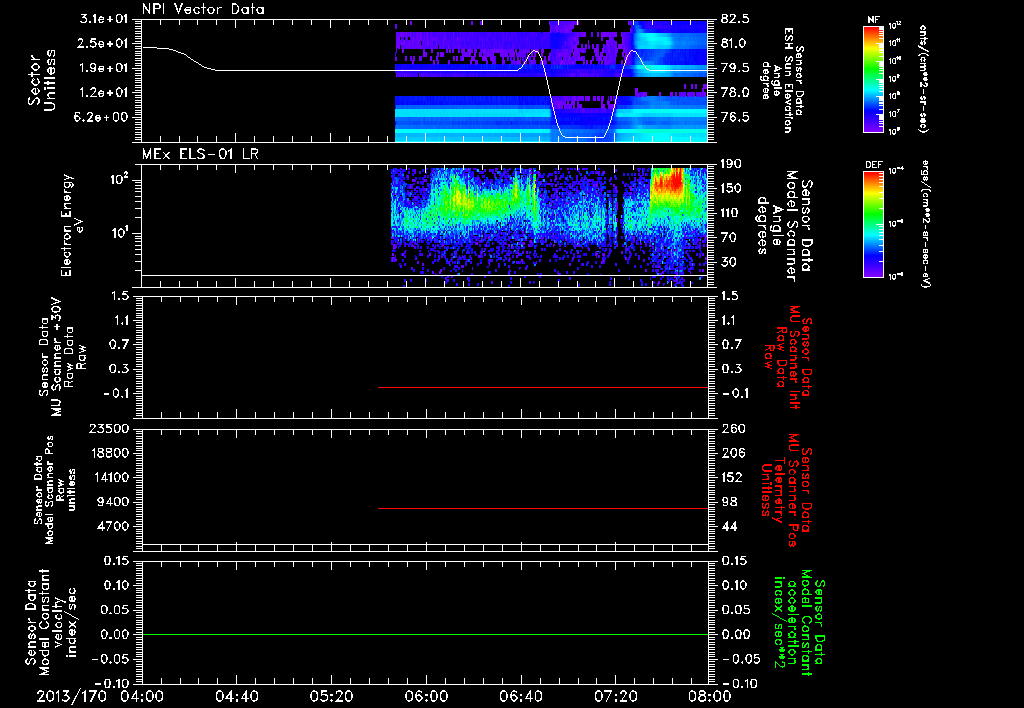Click the green 'Model Constant acceleration' label
This screenshot has height=708, width=1024.
point(797,622)
